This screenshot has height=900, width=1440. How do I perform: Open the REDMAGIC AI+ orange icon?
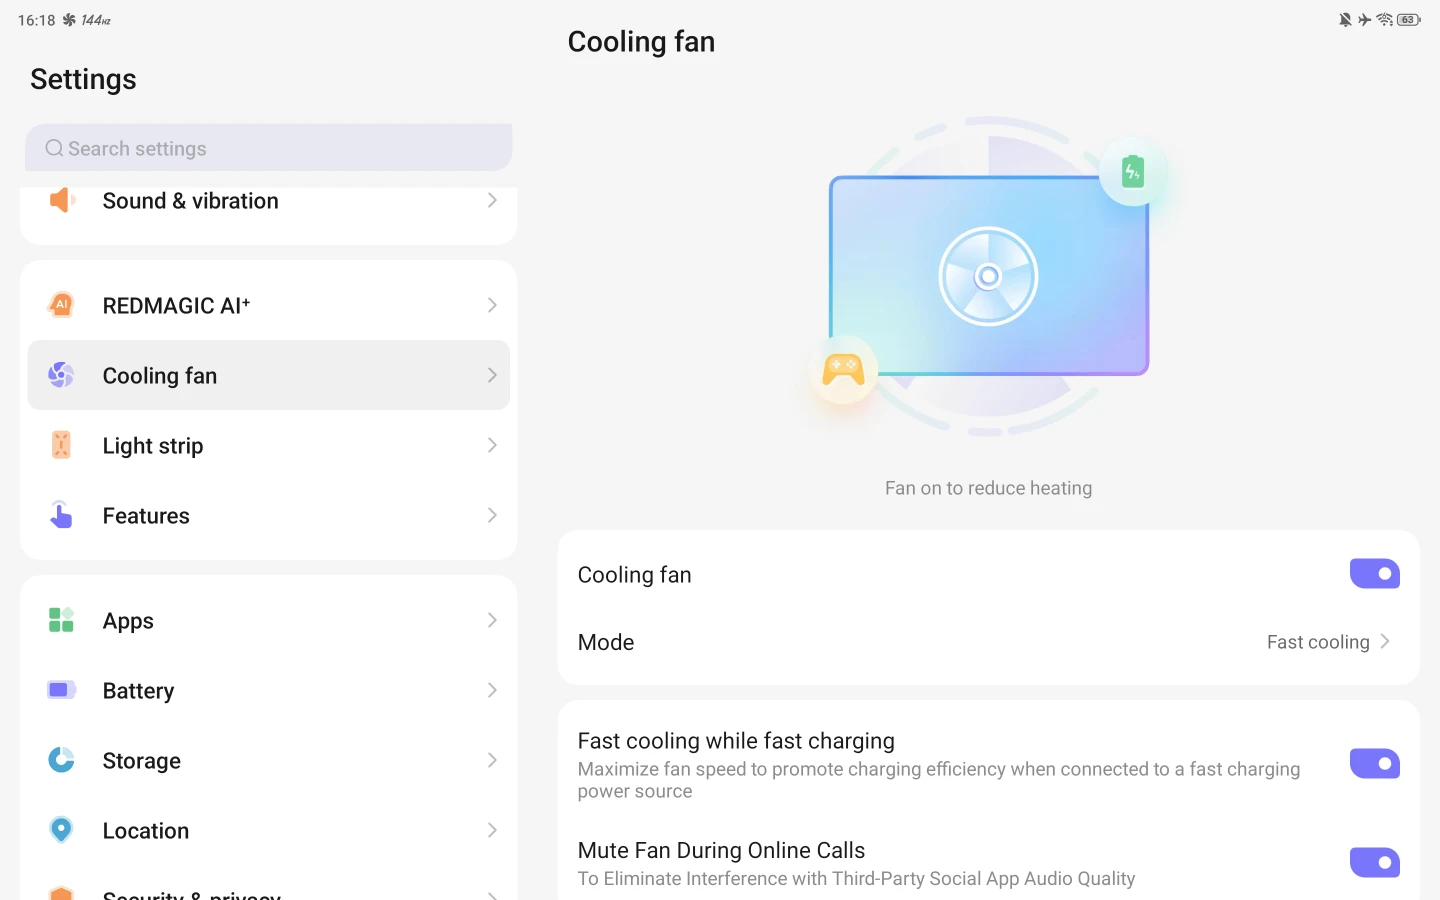click(x=61, y=305)
